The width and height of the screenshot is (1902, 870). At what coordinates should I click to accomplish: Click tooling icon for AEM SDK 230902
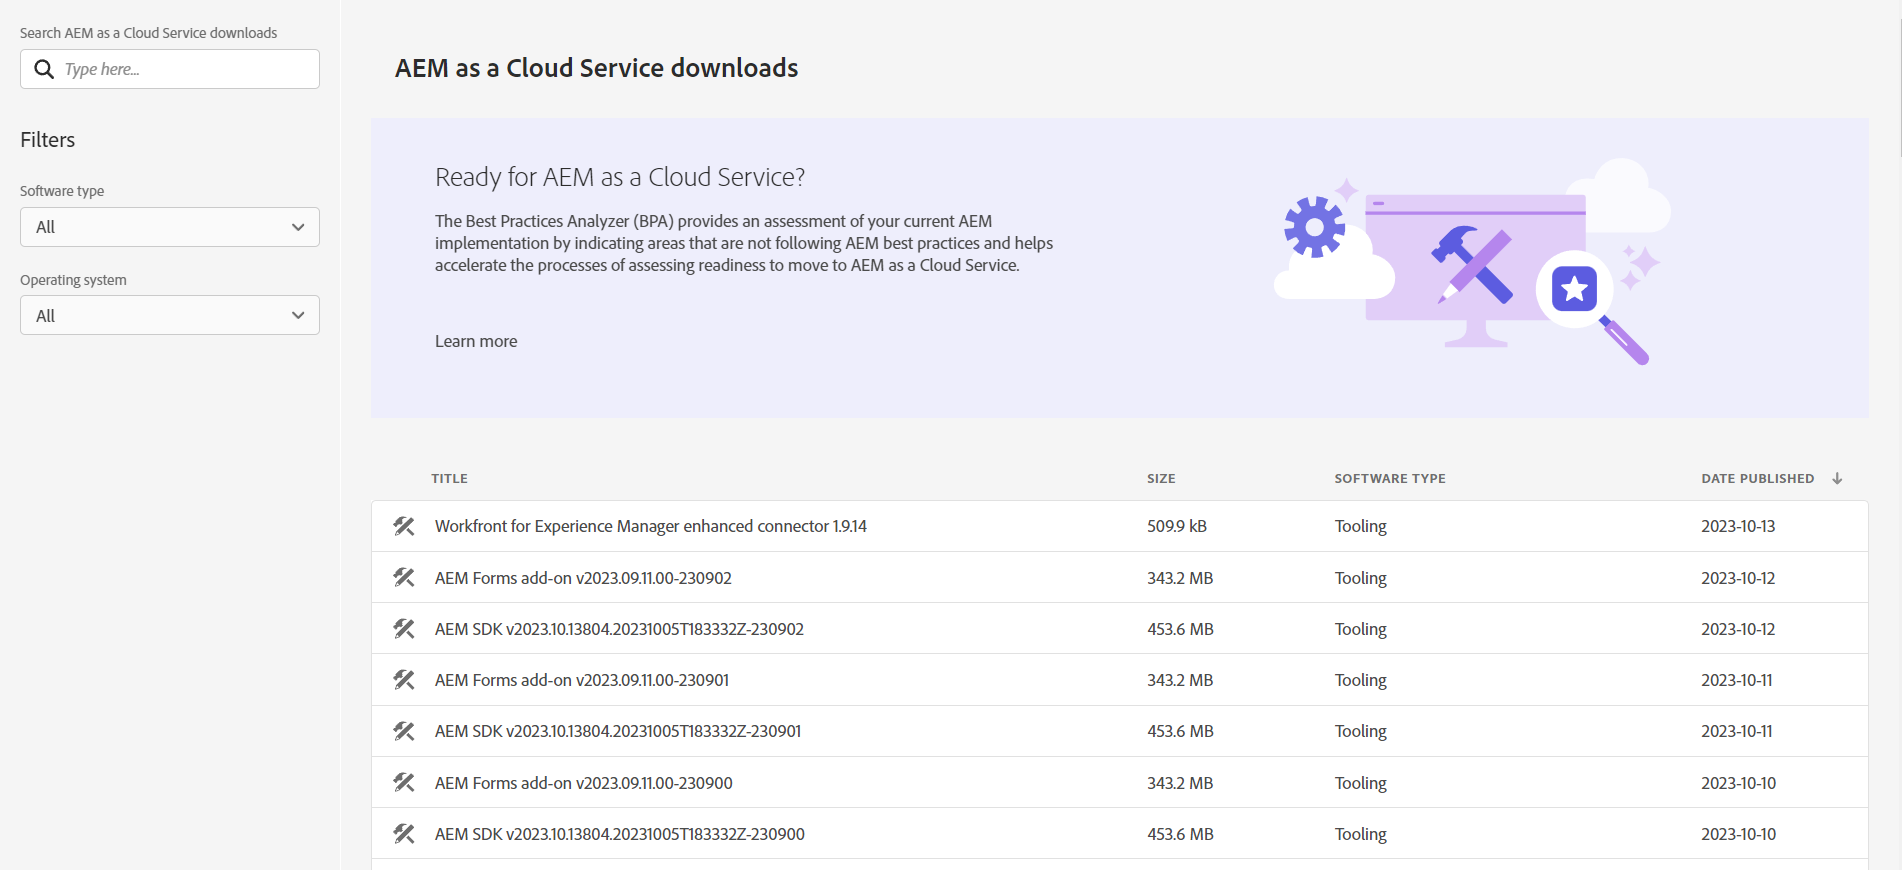(x=404, y=629)
